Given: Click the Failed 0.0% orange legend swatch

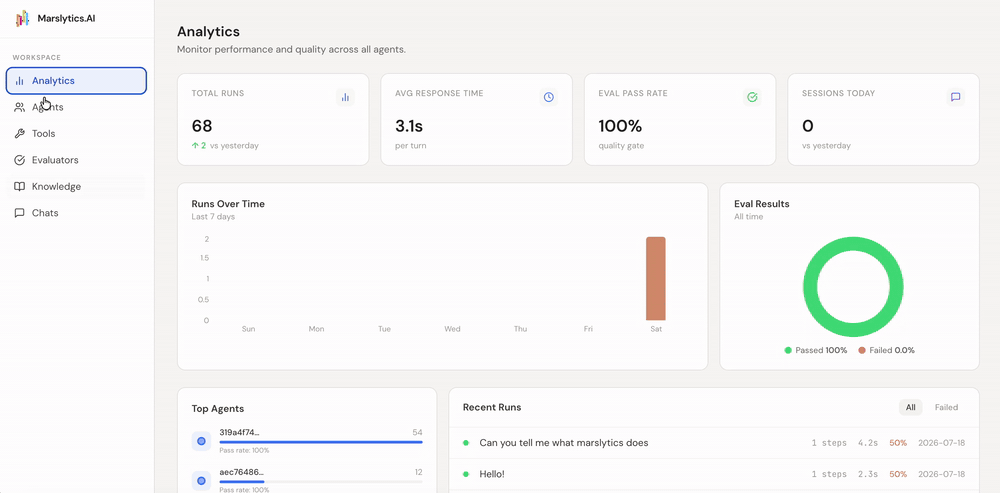Looking at the screenshot, I should [862, 350].
